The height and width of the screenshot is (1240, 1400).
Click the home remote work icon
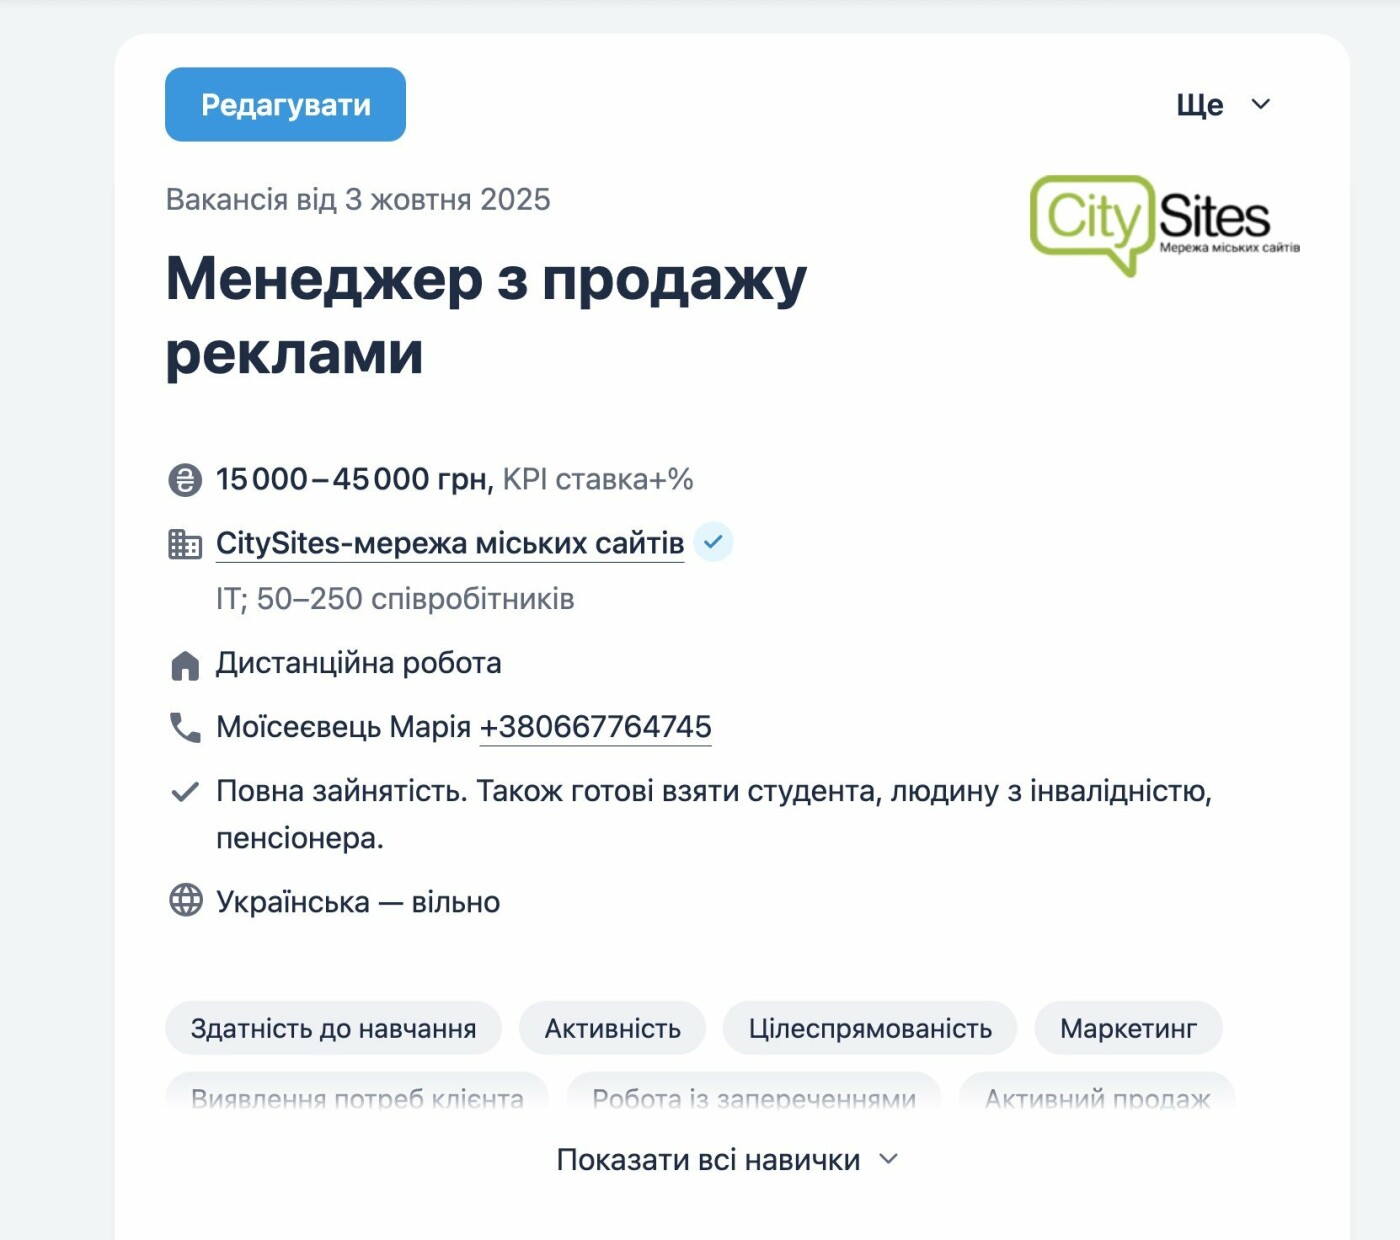point(185,665)
